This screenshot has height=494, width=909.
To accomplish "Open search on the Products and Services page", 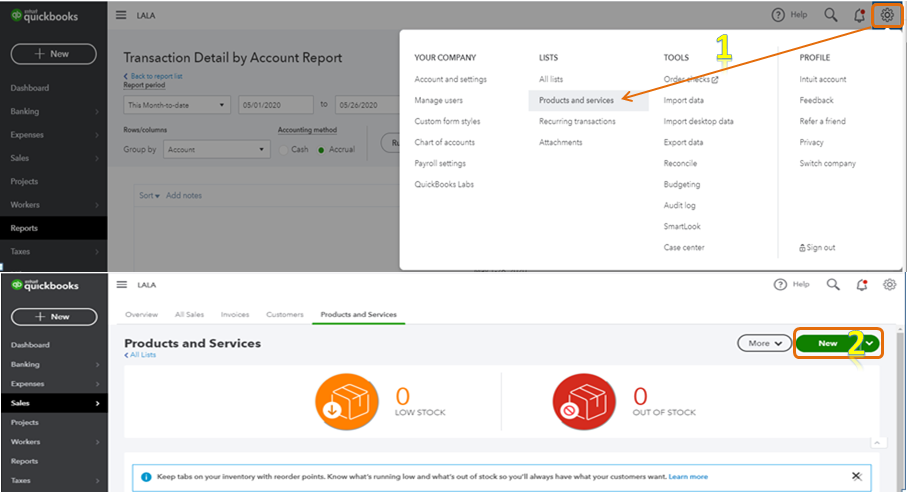I will pyautogui.click(x=832, y=285).
